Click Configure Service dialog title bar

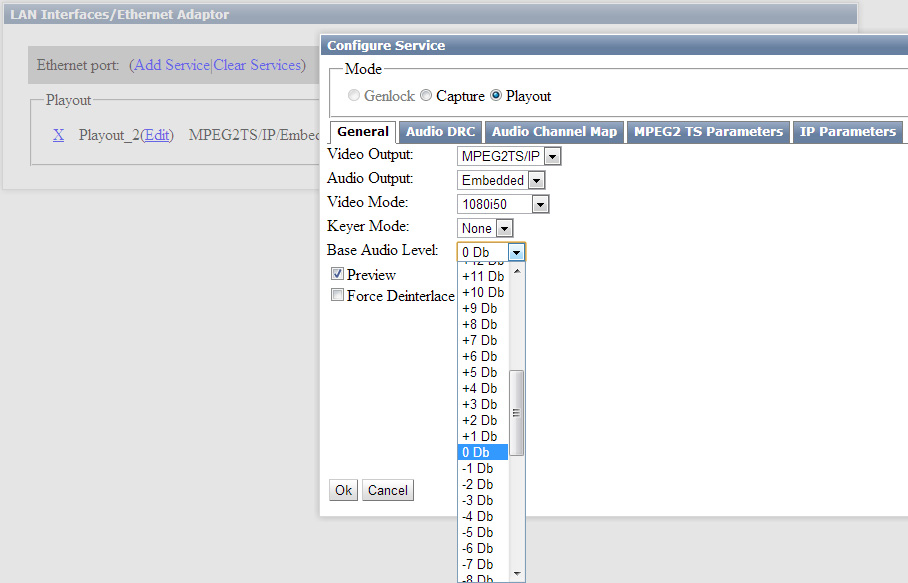tap(614, 45)
